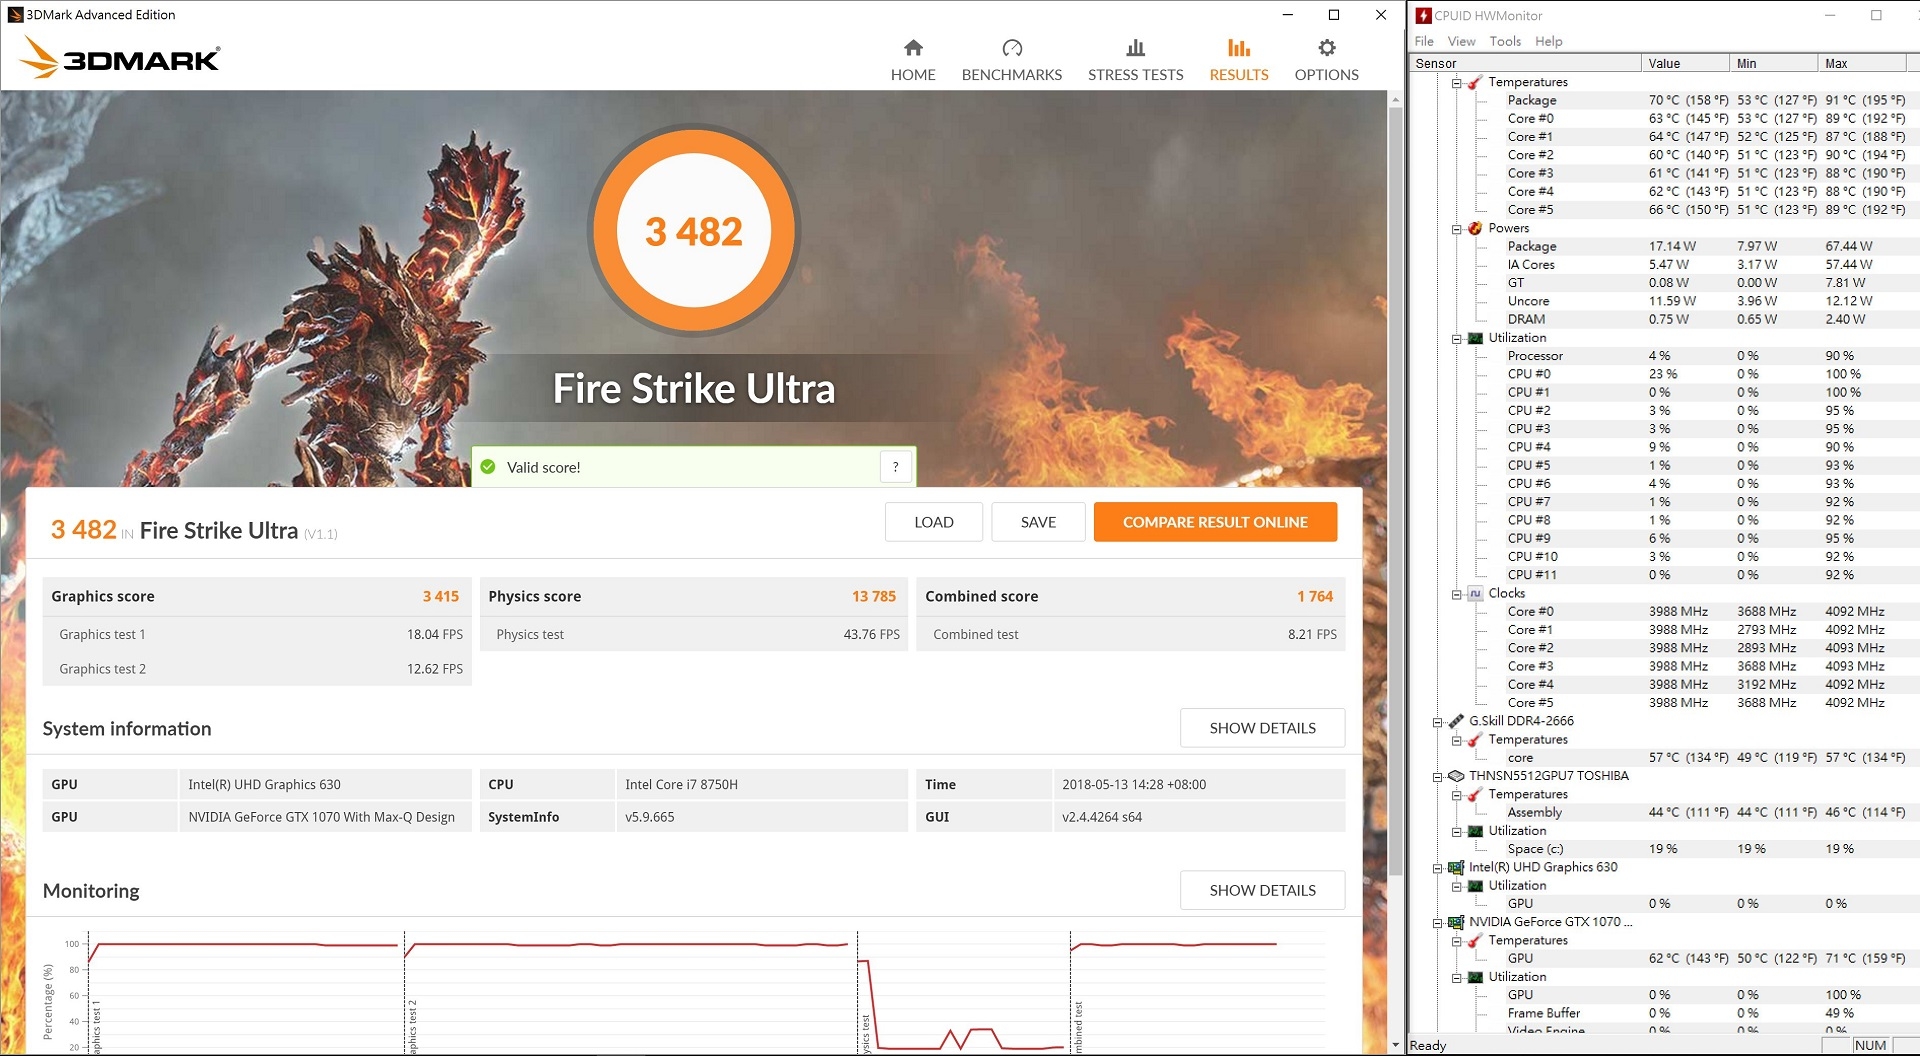1920x1056 pixels.
Task: Click the question mark help button
Action: point(895,467)
